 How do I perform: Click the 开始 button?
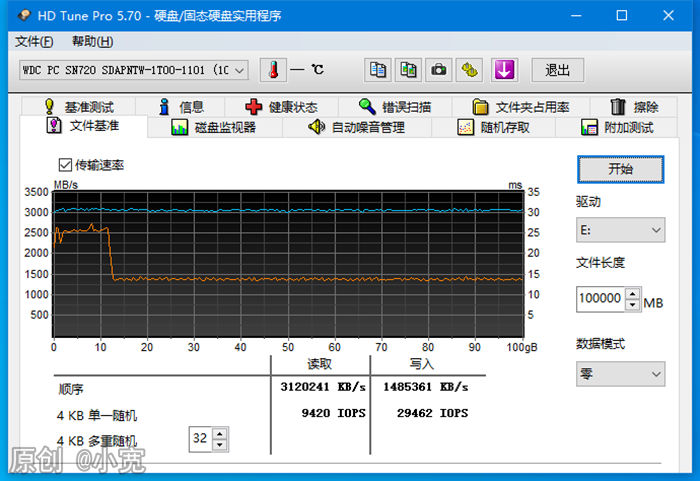[x=621, y=169]
